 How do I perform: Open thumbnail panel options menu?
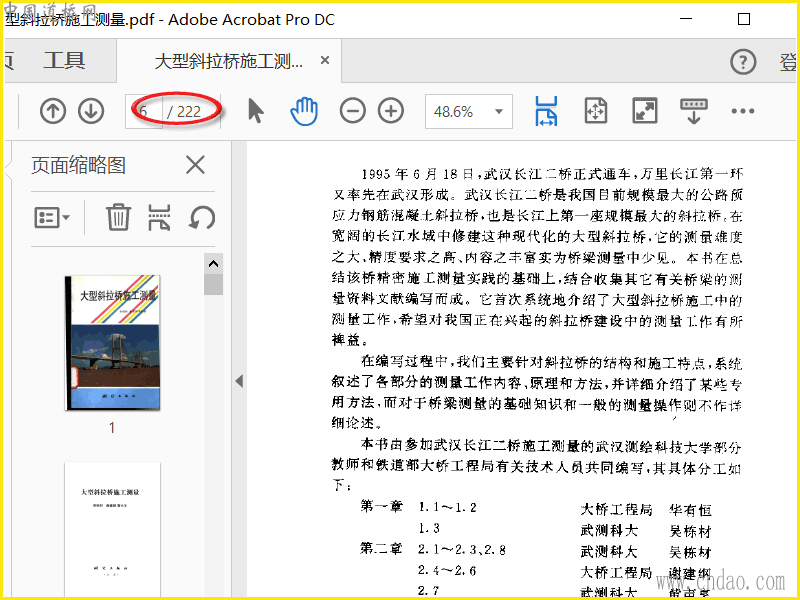[x=52, y=218]
